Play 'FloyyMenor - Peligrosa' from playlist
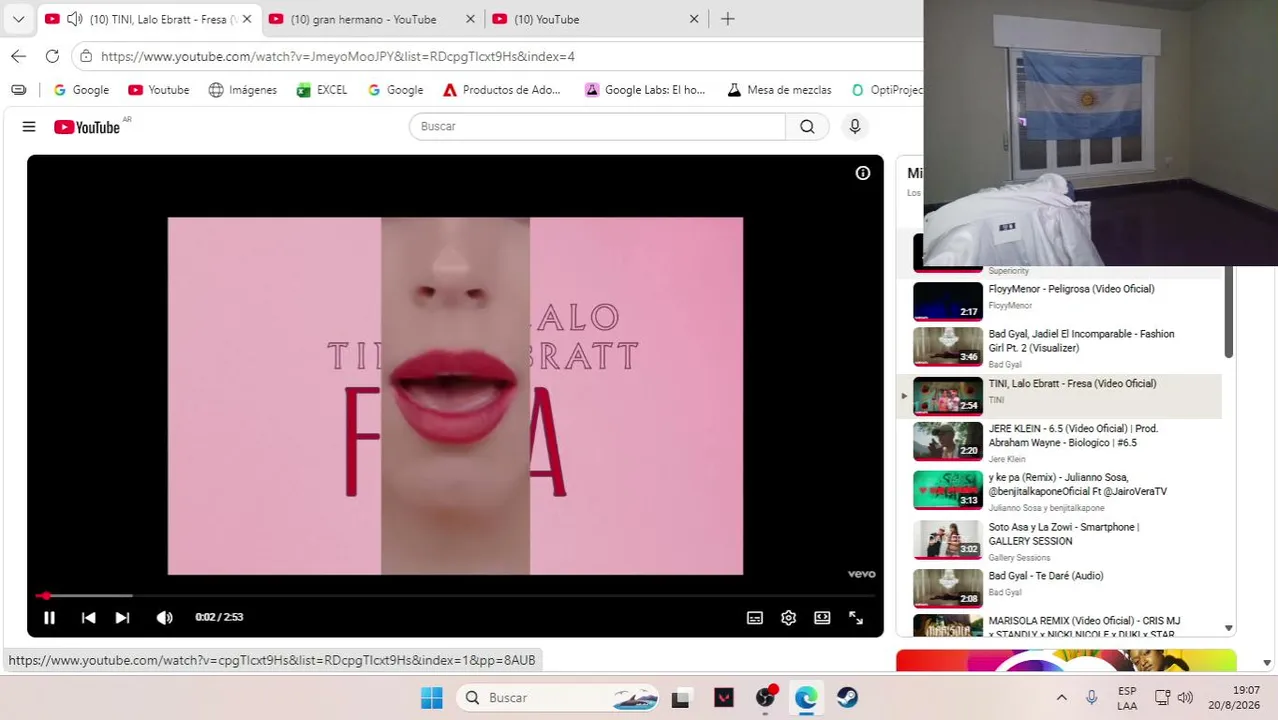1278x720 pixels. 1060,299
